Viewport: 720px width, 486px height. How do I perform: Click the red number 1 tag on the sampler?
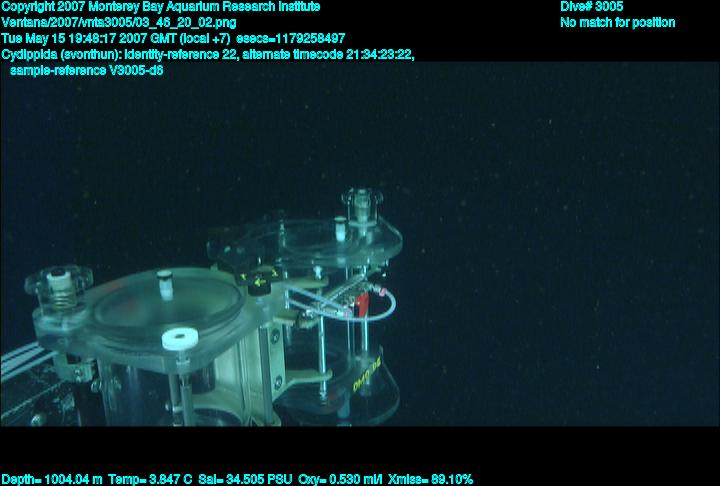tap(362, 305)
